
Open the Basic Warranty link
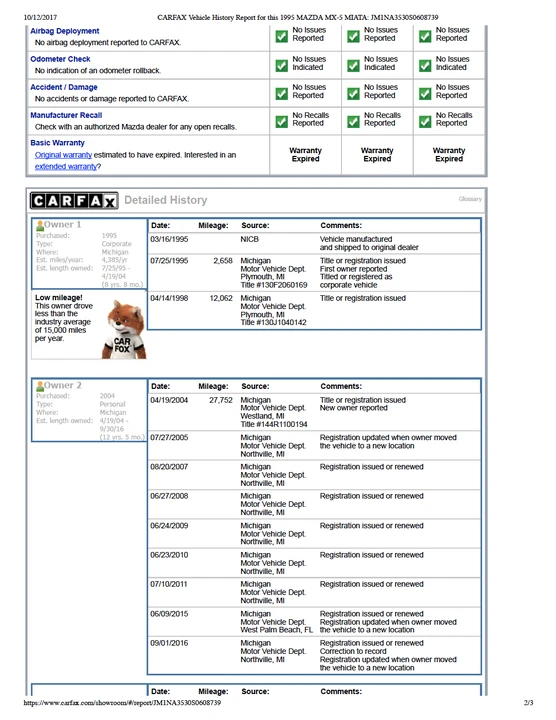tap(57, 143)
